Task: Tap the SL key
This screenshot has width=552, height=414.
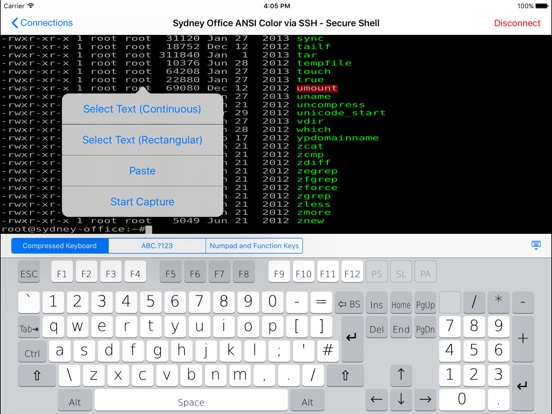Action: click(401, 272)
